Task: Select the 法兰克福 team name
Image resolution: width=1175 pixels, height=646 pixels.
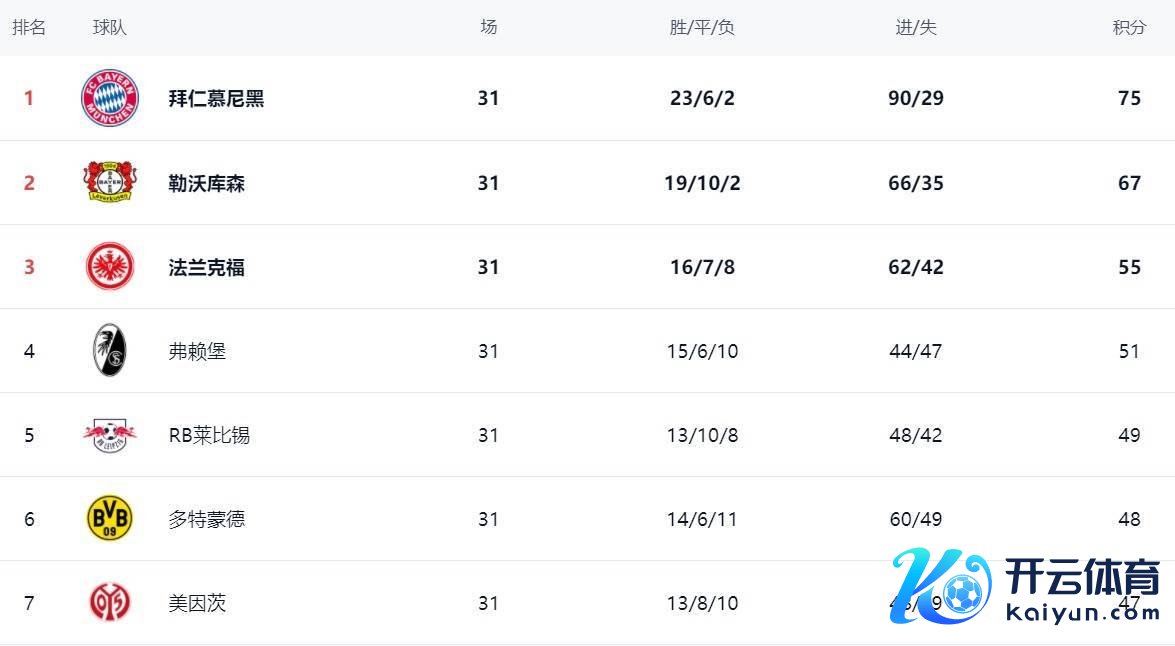Action: 206,267
